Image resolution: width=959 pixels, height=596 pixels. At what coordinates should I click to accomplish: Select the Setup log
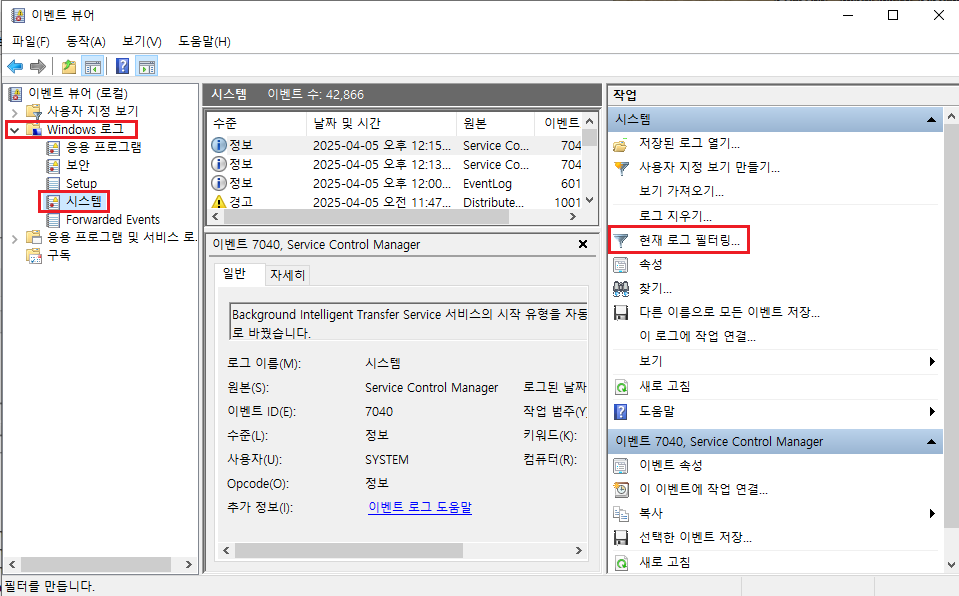81,184
